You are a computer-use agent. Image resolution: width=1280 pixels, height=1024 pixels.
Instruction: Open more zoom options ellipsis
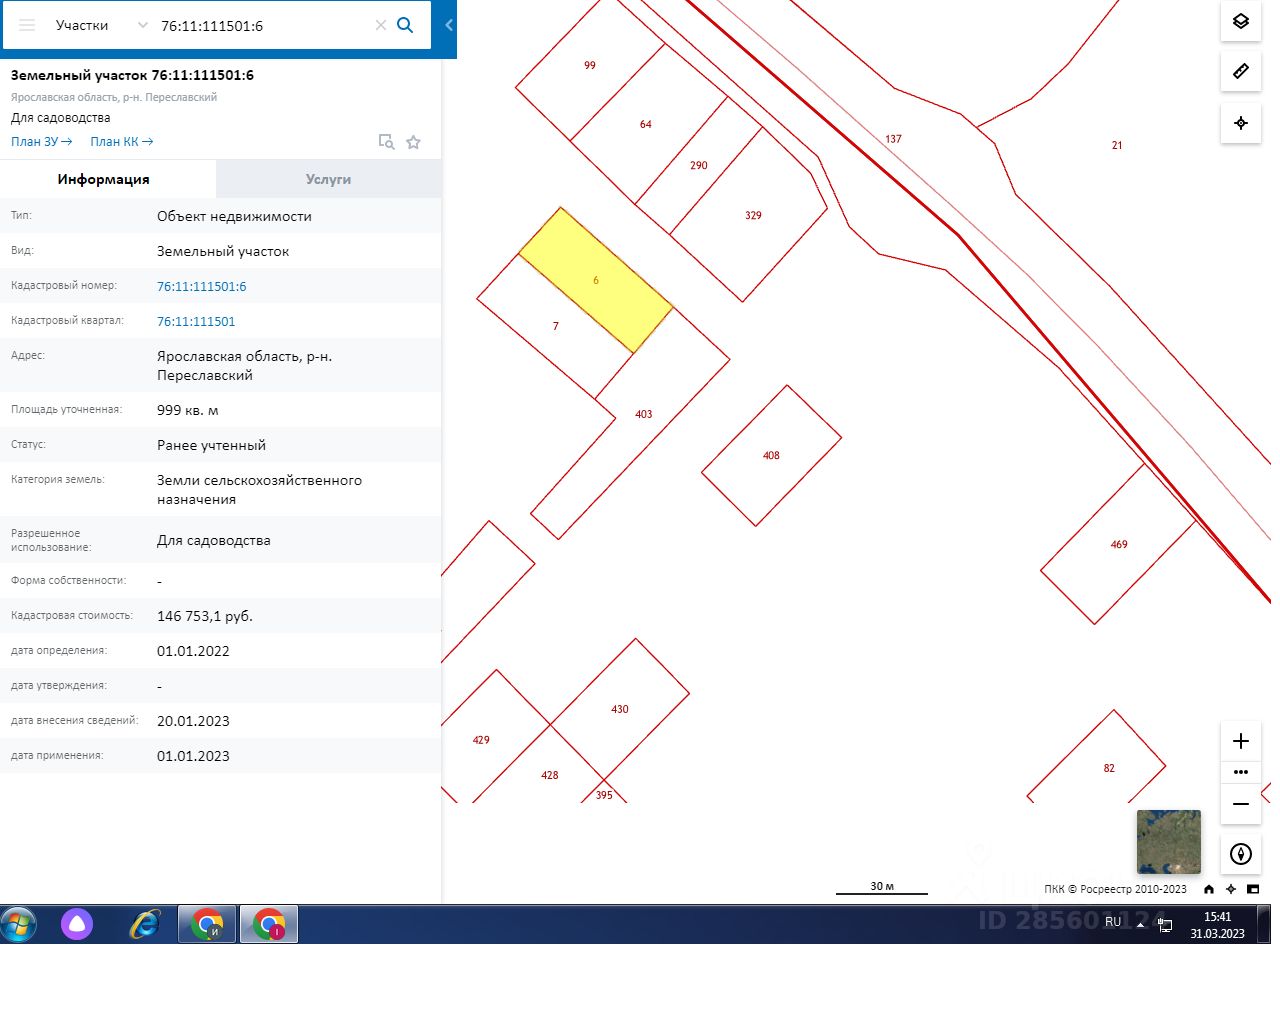point(1241,772)
